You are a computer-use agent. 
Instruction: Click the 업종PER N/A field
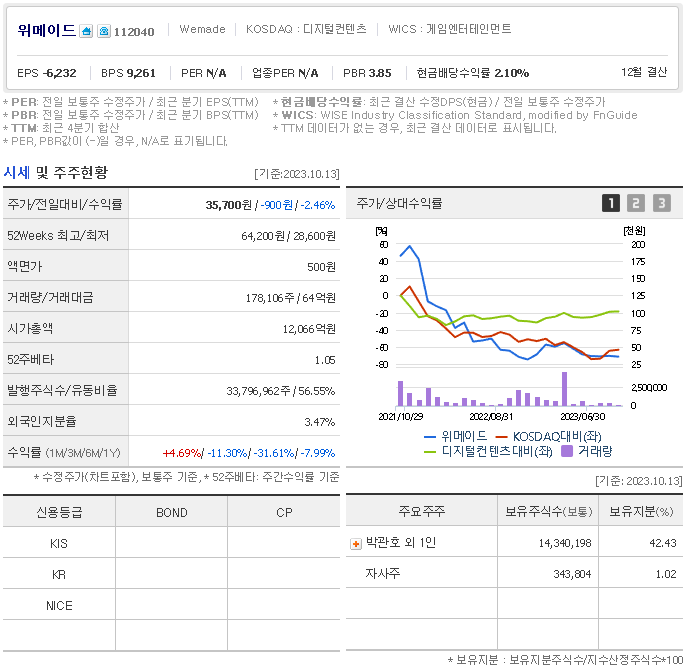(285, 73)
